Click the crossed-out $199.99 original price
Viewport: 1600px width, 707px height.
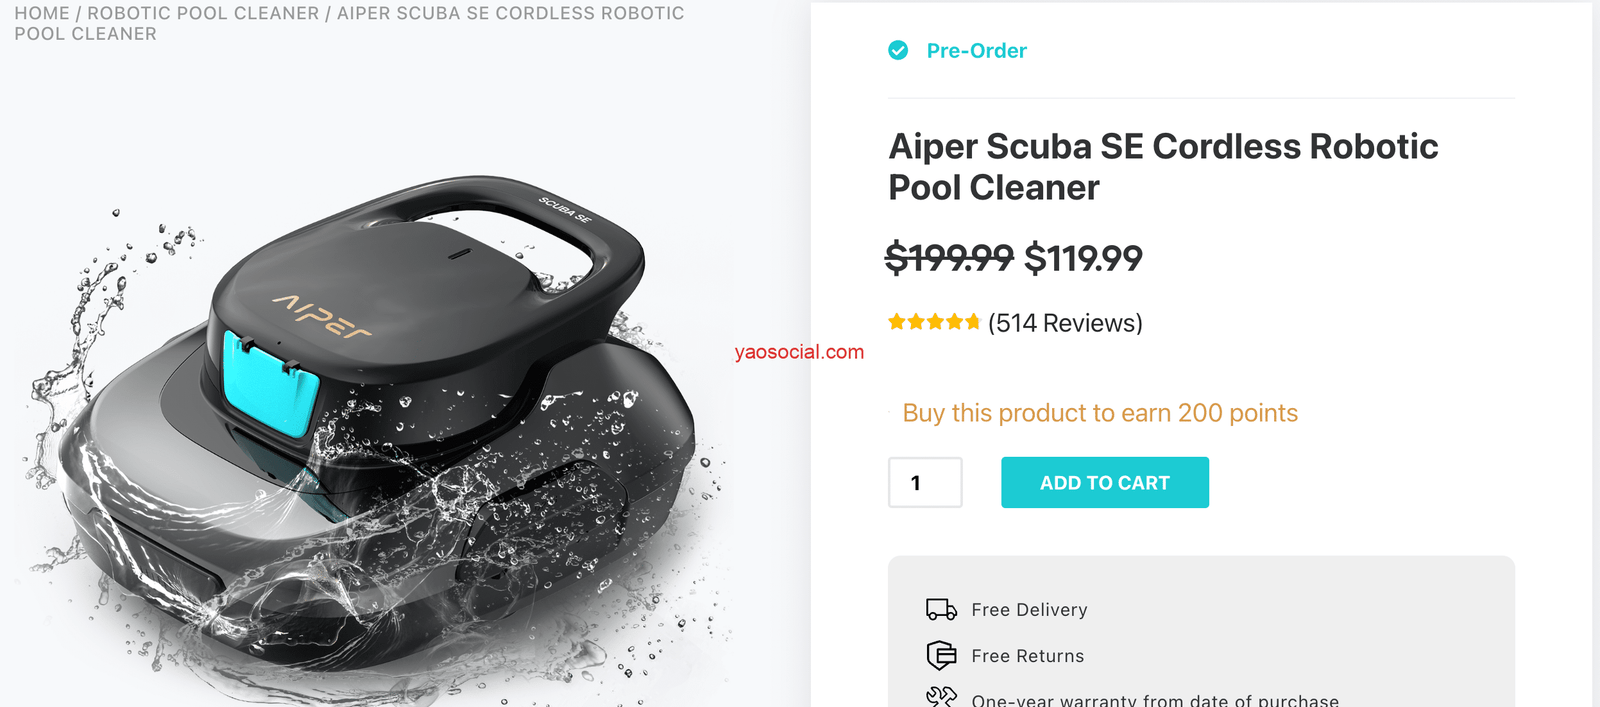(949, 258)
